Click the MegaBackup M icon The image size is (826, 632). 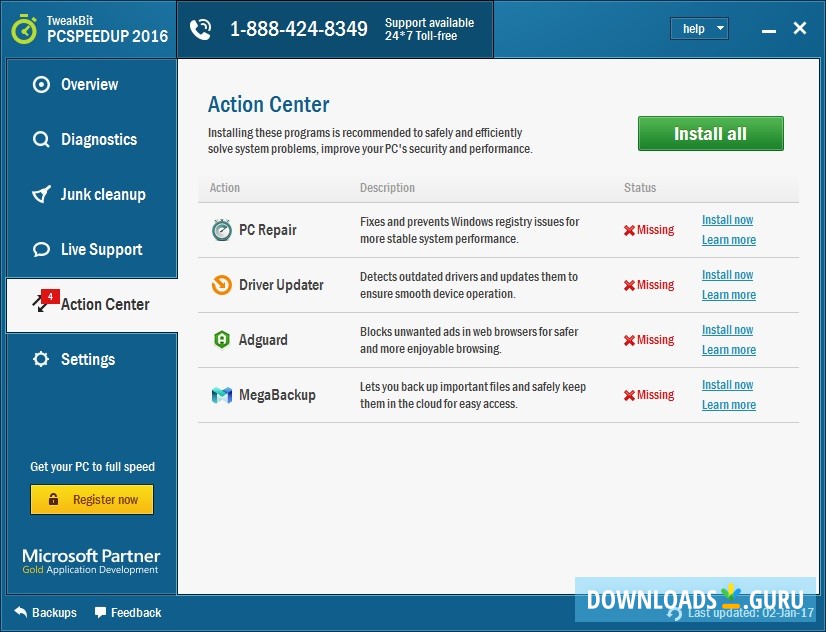[x=222, y=395]
